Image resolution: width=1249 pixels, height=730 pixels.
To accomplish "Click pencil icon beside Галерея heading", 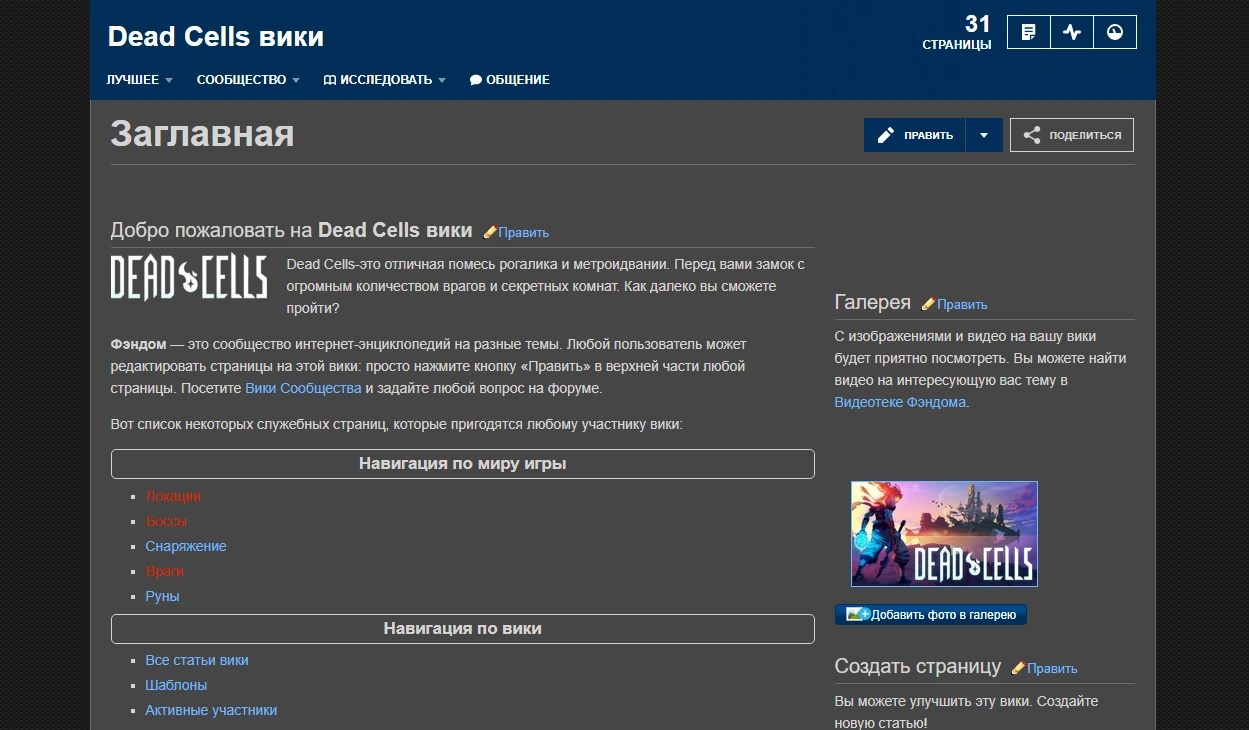I will tap(928, 304).
